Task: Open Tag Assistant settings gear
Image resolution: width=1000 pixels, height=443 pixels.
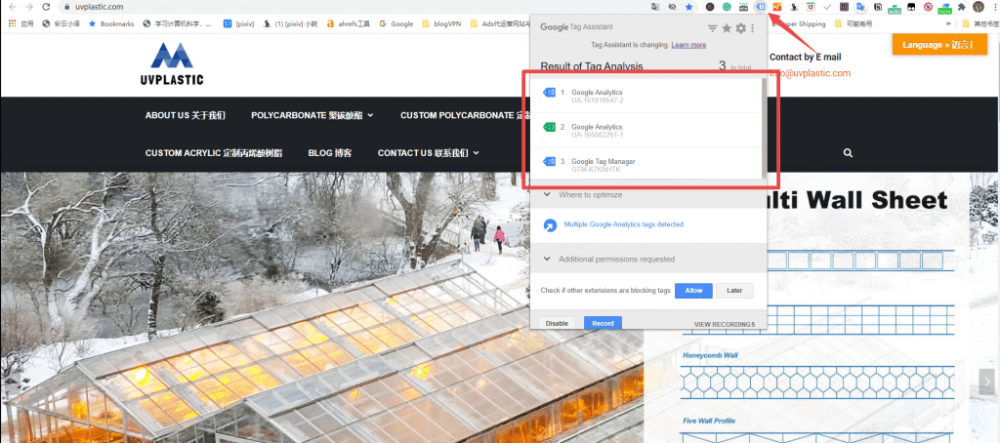Action: (740, 28)
